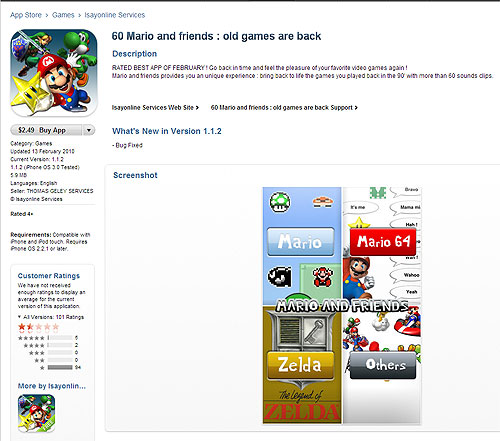
Task: Expand the All Versions ratings disclosure triangle
Action: coord(19,317)
